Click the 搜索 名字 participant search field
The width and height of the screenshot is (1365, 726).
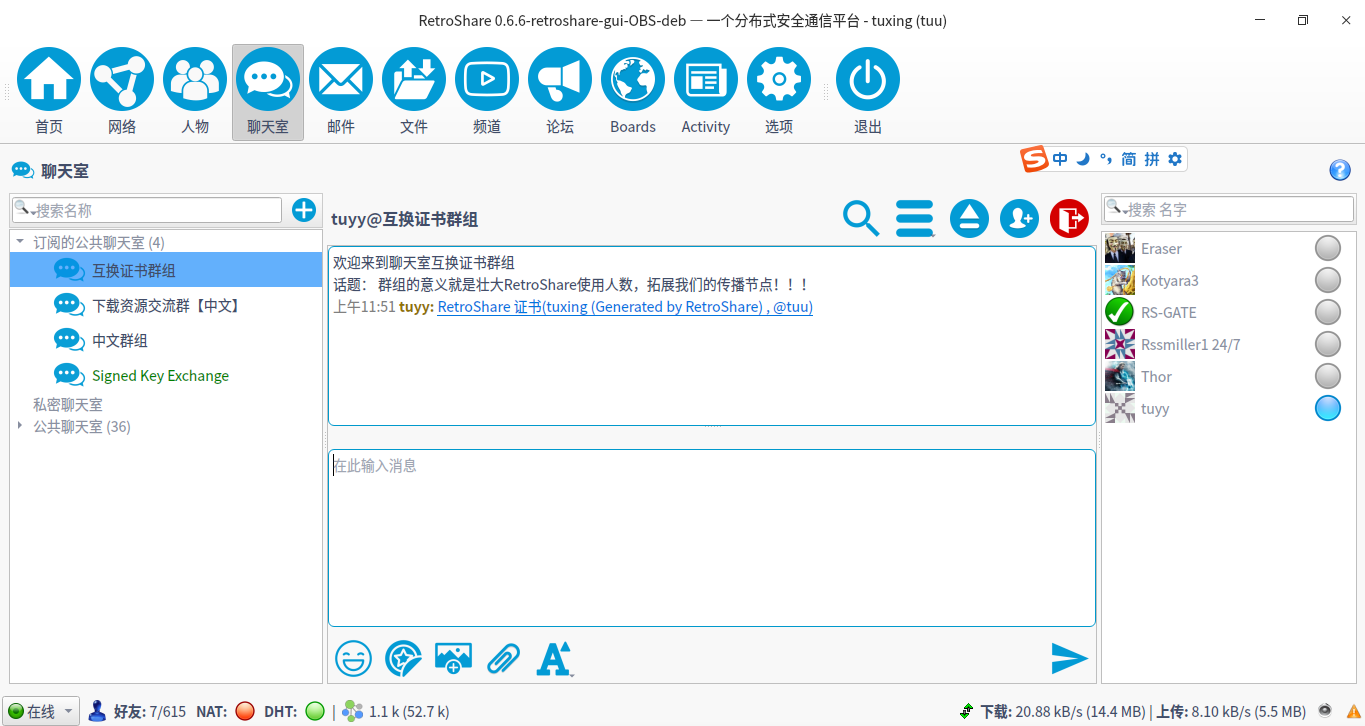(x=1229, y=209)
